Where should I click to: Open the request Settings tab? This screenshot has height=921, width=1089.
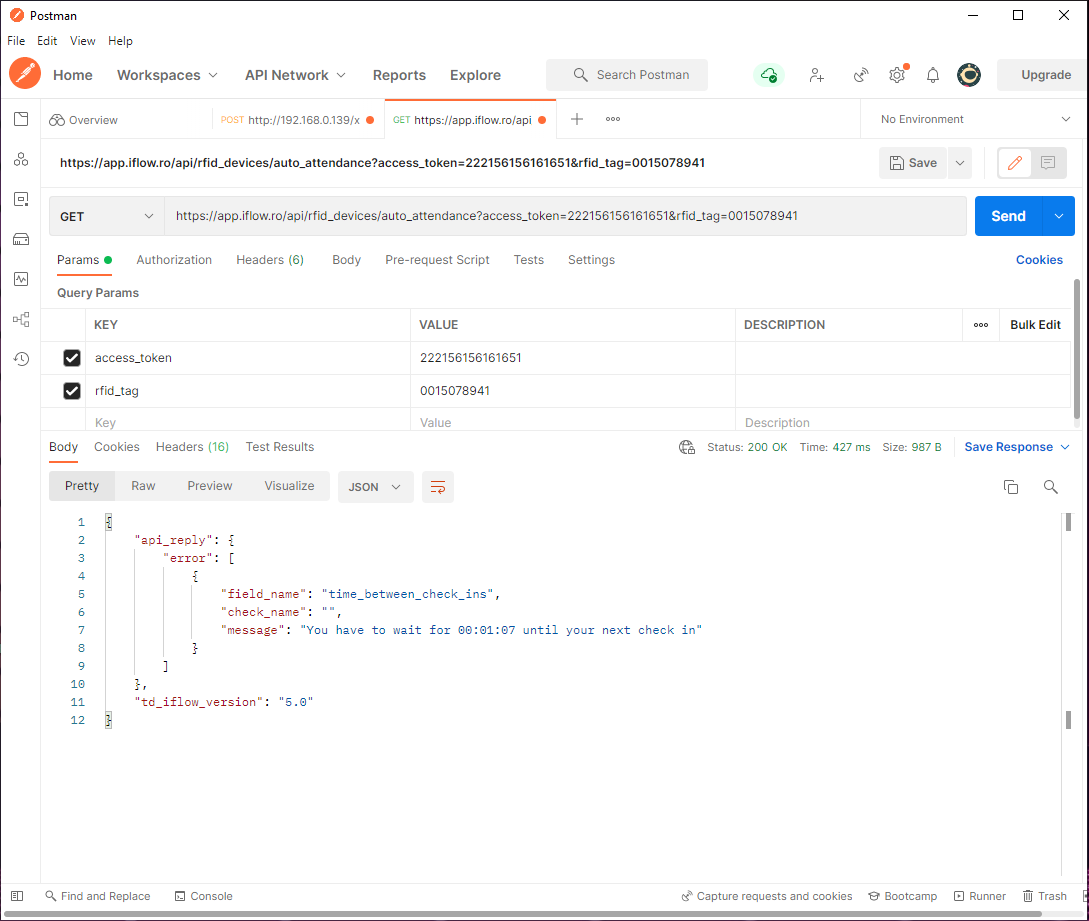(x=591, y=260)
